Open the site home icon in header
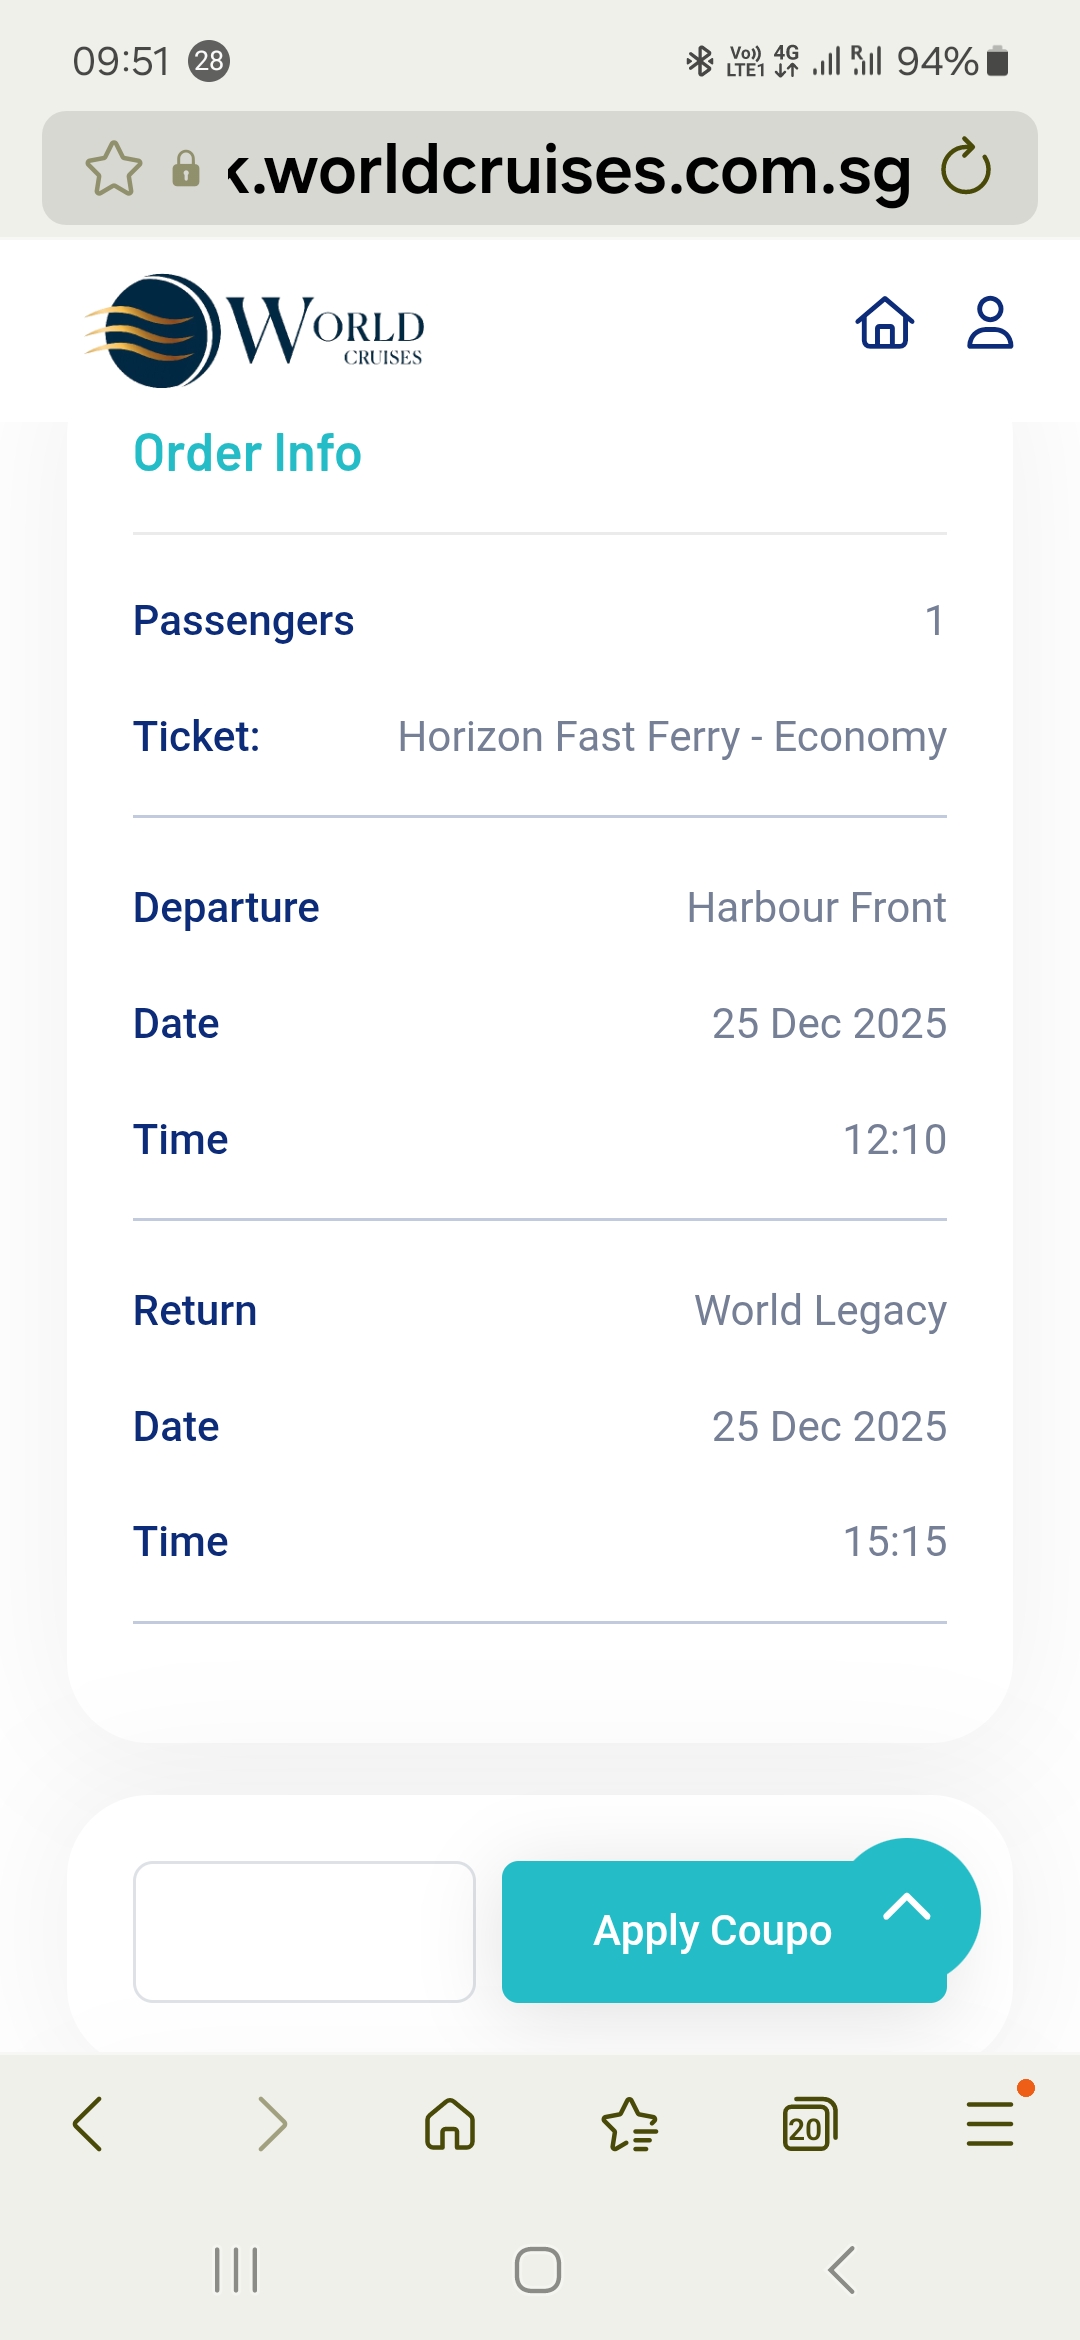Screen dimensions: 1080x2340 885,323
